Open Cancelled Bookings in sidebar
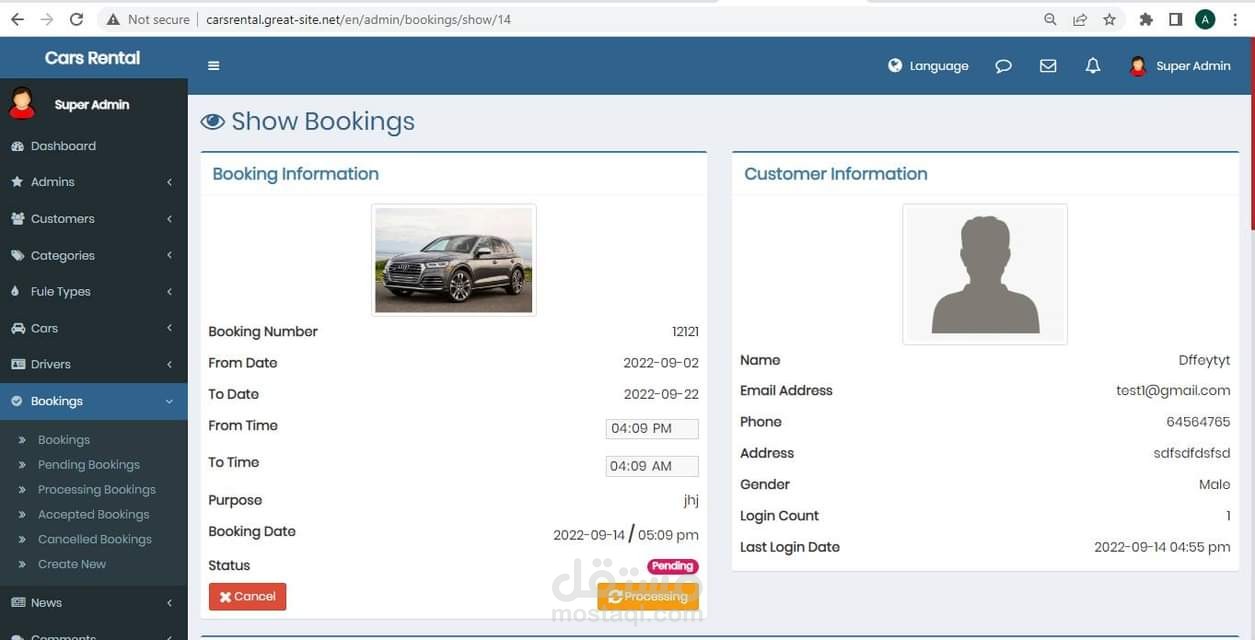 pos(95,540)
